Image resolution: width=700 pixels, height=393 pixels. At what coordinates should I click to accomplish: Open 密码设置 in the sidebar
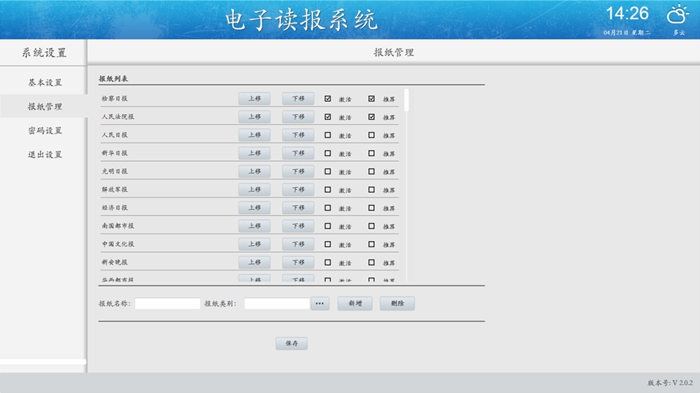coord(45,130)
